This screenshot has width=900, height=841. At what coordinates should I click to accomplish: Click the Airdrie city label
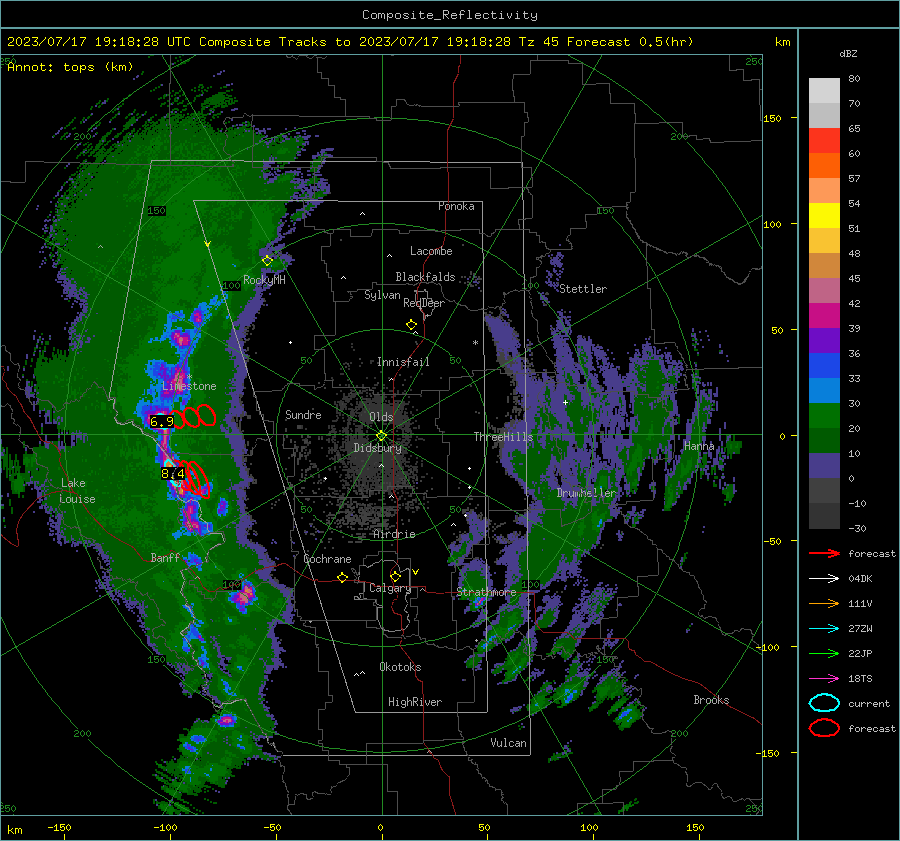(394, 534)
